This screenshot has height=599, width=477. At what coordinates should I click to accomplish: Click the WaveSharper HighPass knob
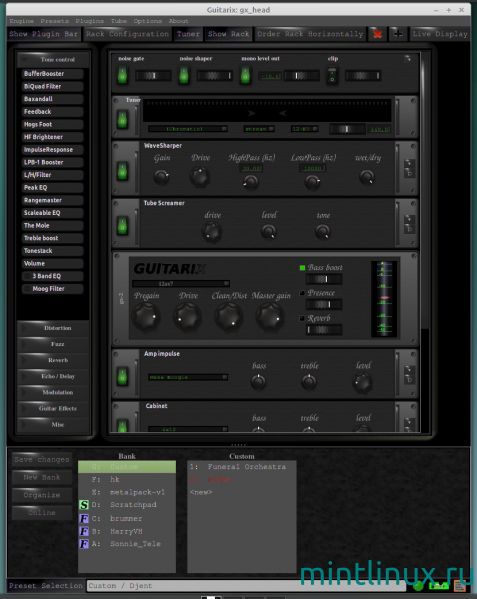[251, 182]
